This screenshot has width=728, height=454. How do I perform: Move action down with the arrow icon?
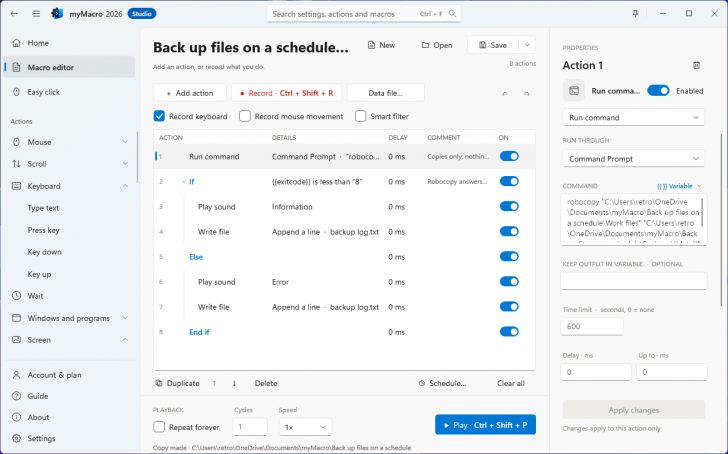pyautogui.click(x=234, y=383)
